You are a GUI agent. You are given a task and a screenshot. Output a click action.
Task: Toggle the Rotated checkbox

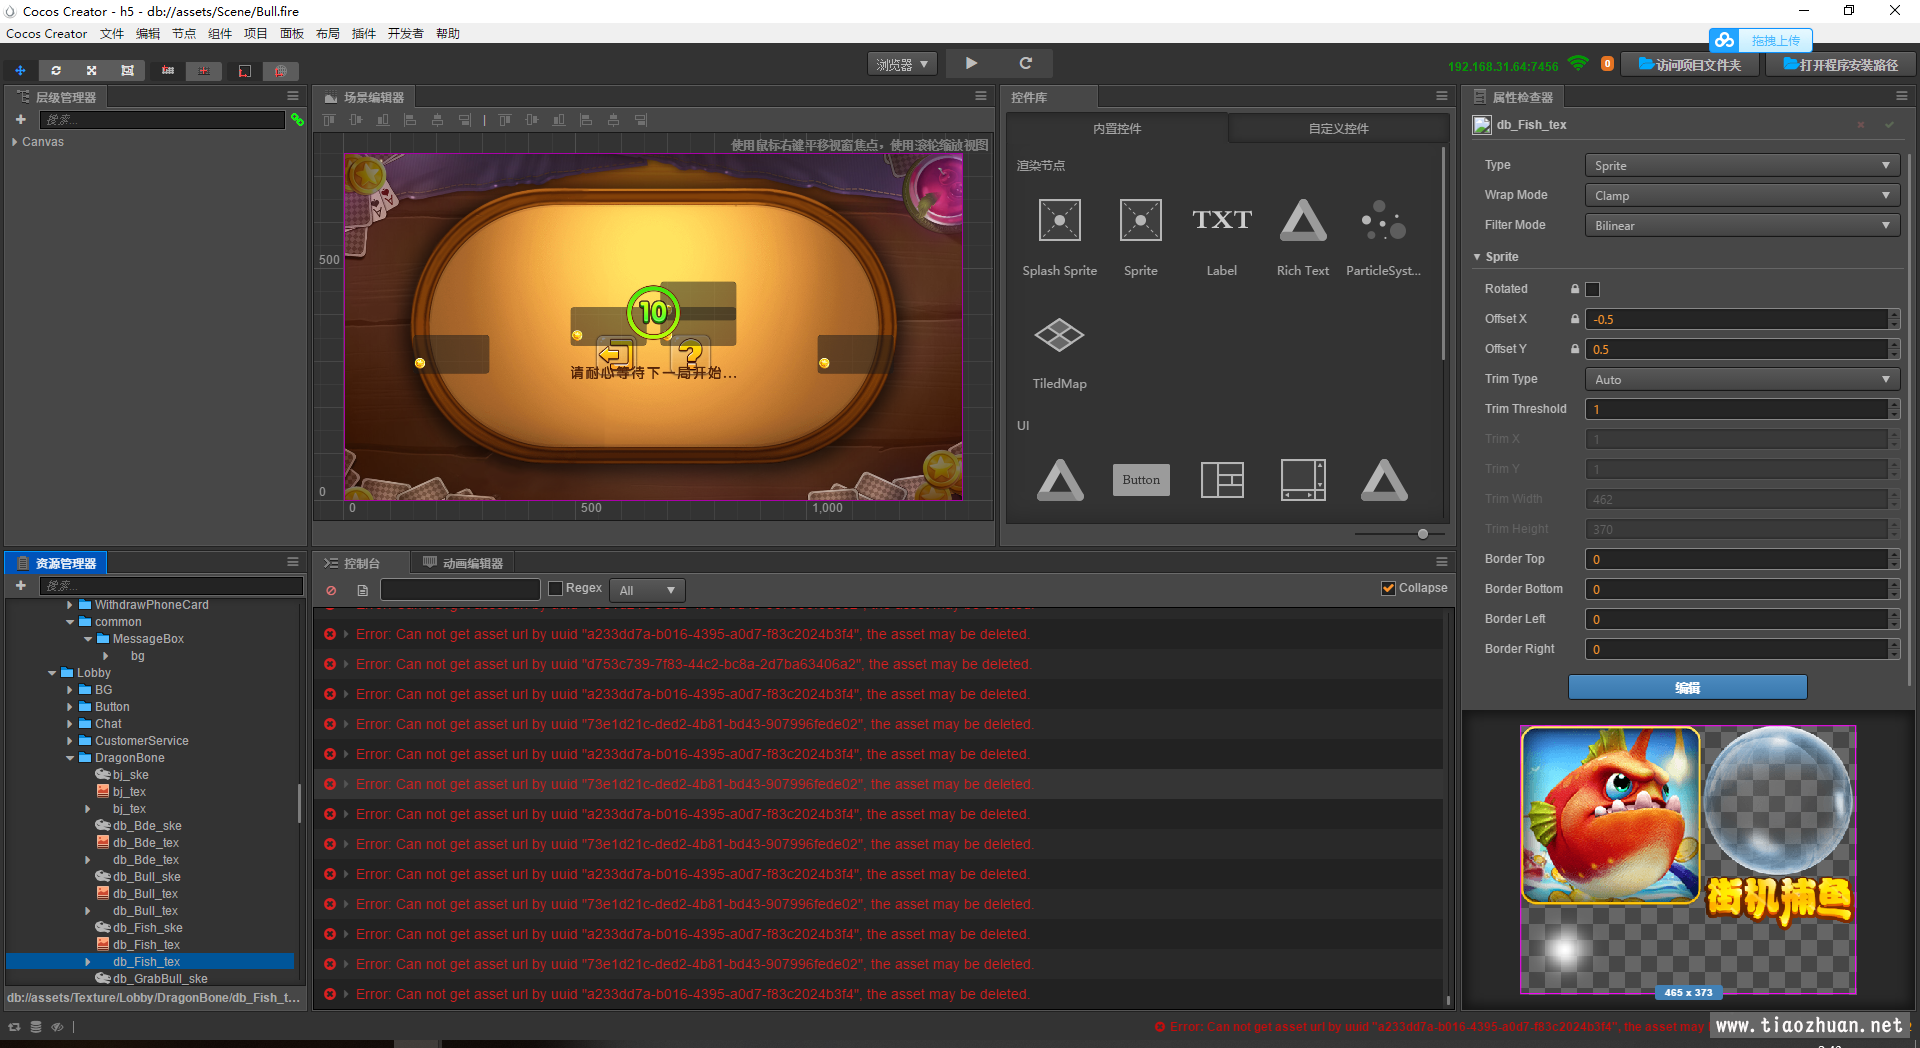(1593, 289)
